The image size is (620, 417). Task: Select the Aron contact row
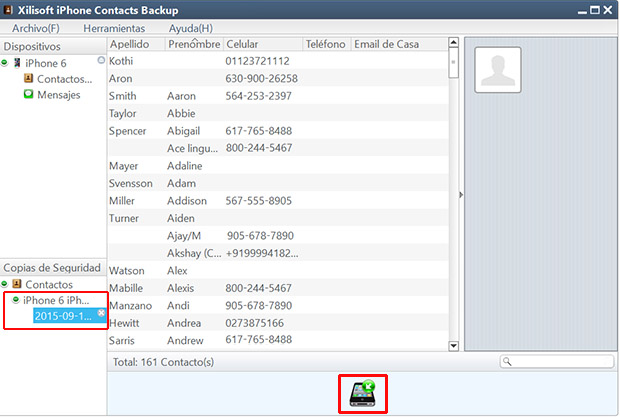278,79
